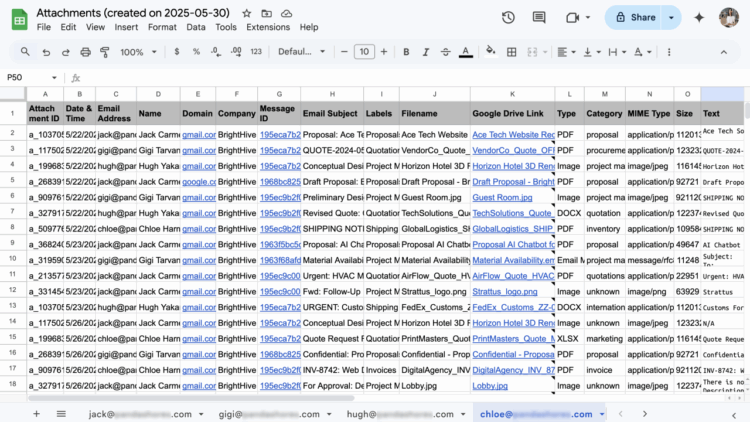Toggle bold formatting

pyautogui.click(x=406, y=52)
